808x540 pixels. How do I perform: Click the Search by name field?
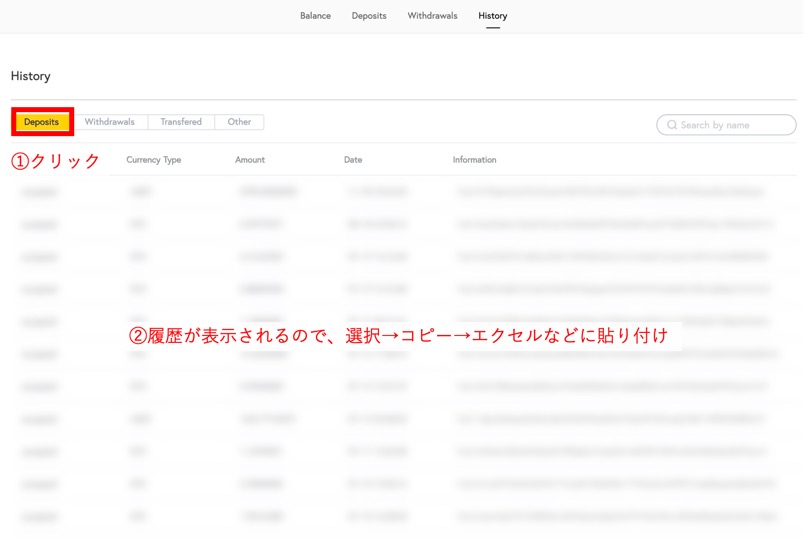click(x=726, y=125)
